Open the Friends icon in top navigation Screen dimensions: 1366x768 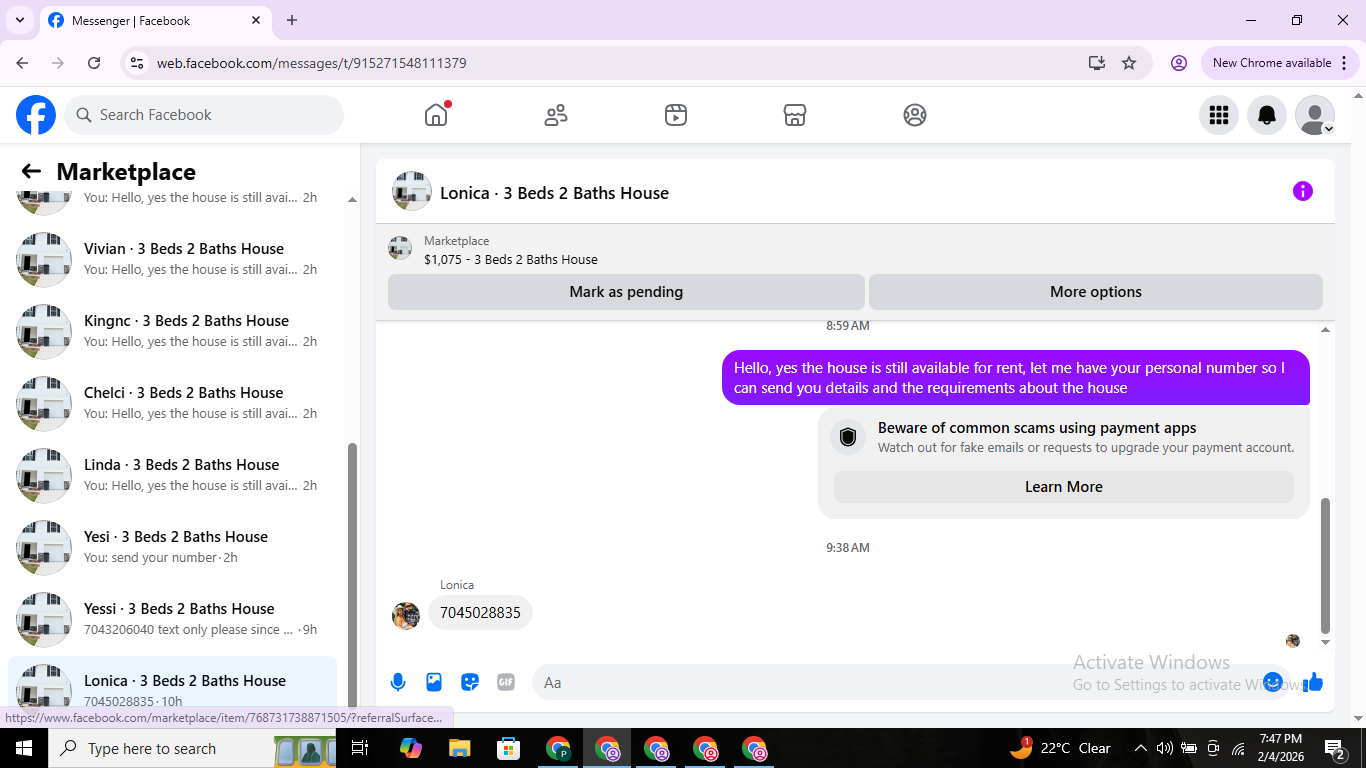pyautogui.click(x=556, y=115)
